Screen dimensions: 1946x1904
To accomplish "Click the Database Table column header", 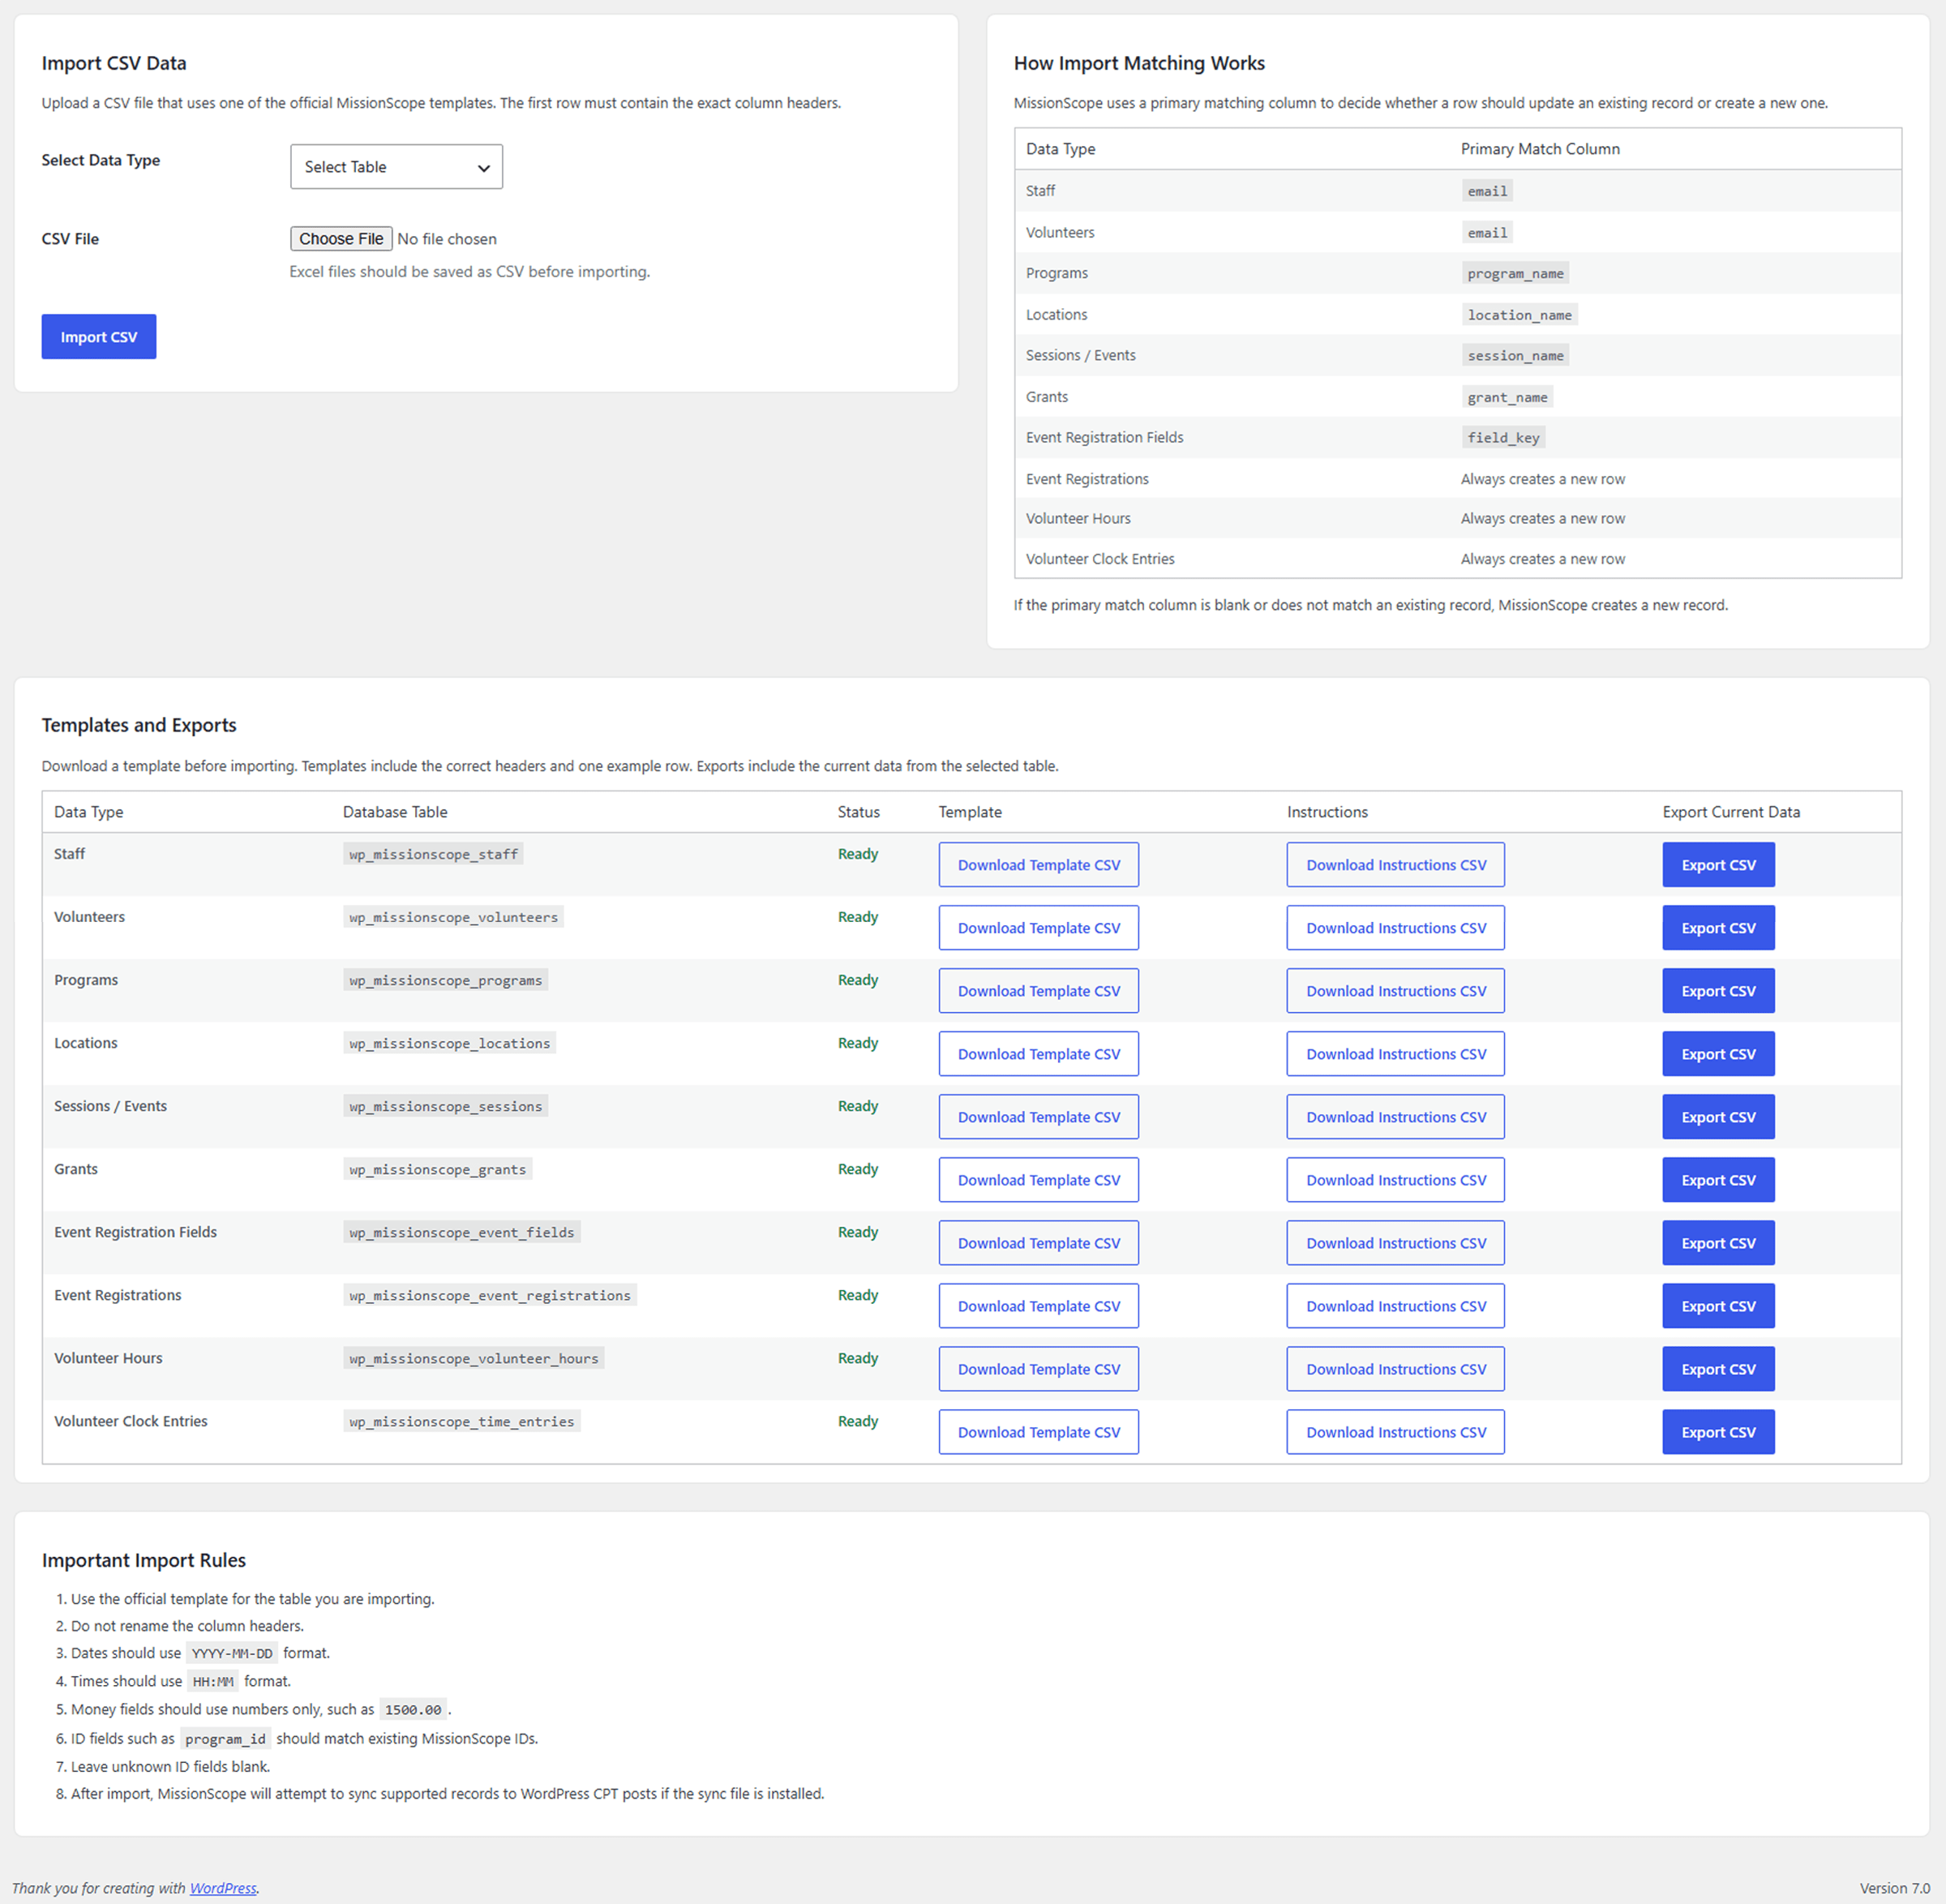I will 395,812.
